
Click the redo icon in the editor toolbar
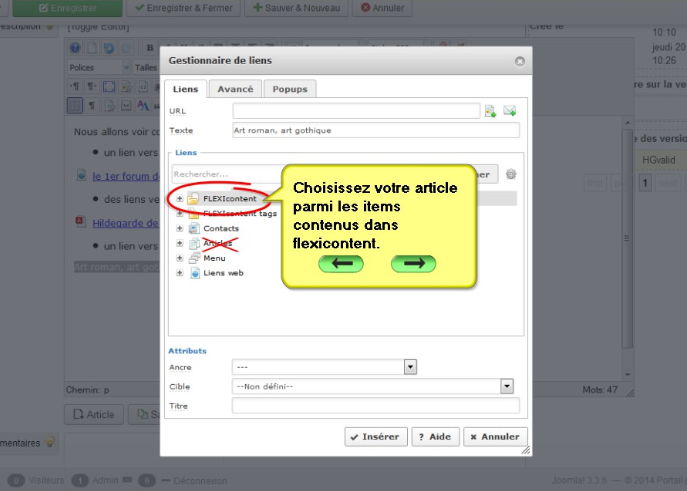point(126,48)
